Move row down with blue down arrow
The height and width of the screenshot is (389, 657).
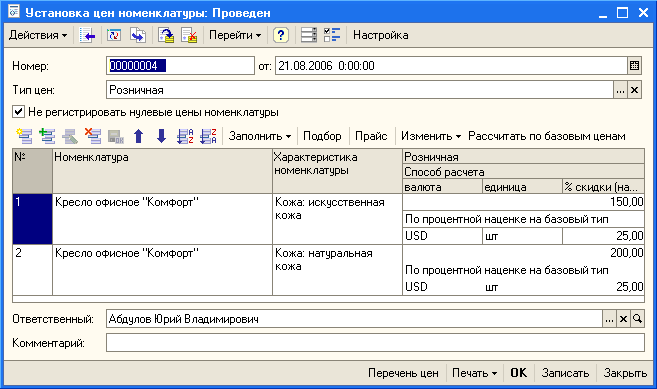[161, 136]
